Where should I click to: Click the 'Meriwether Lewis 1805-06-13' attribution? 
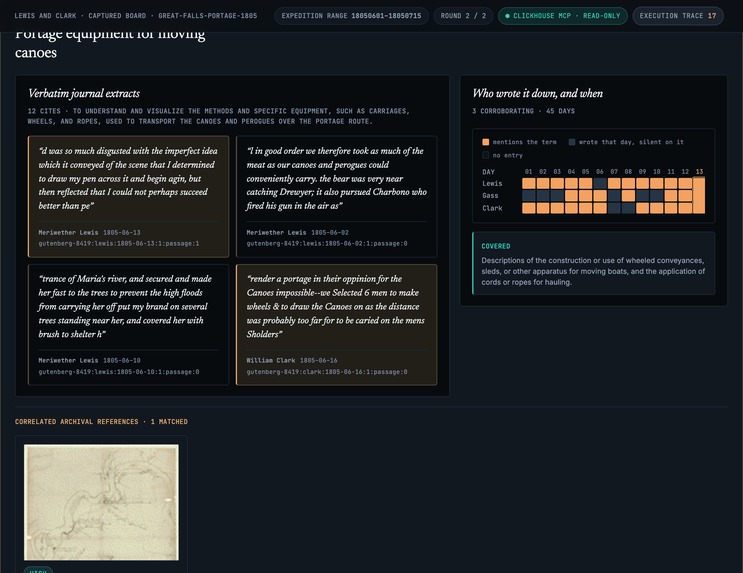(90, 233)
